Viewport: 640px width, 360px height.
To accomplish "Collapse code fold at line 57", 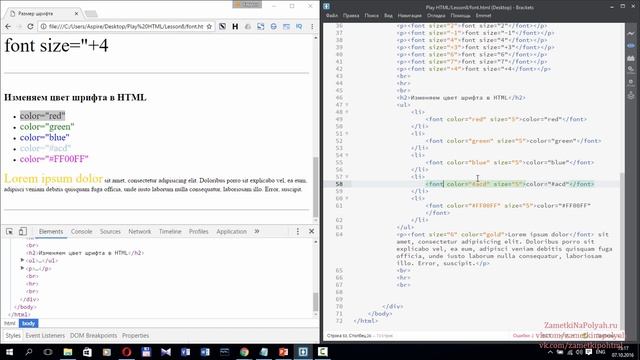I will click(347, 177).
